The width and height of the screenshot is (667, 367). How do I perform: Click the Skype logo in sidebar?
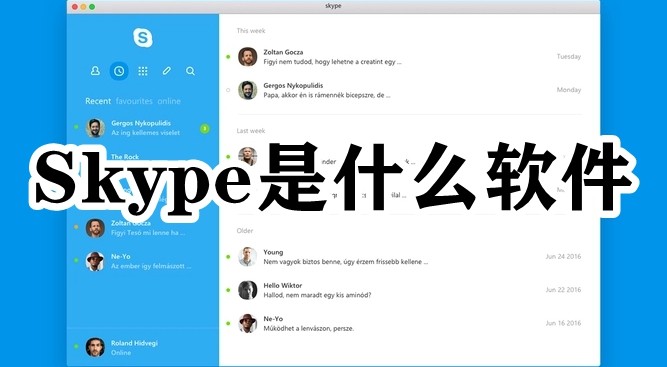coord(143,37)
